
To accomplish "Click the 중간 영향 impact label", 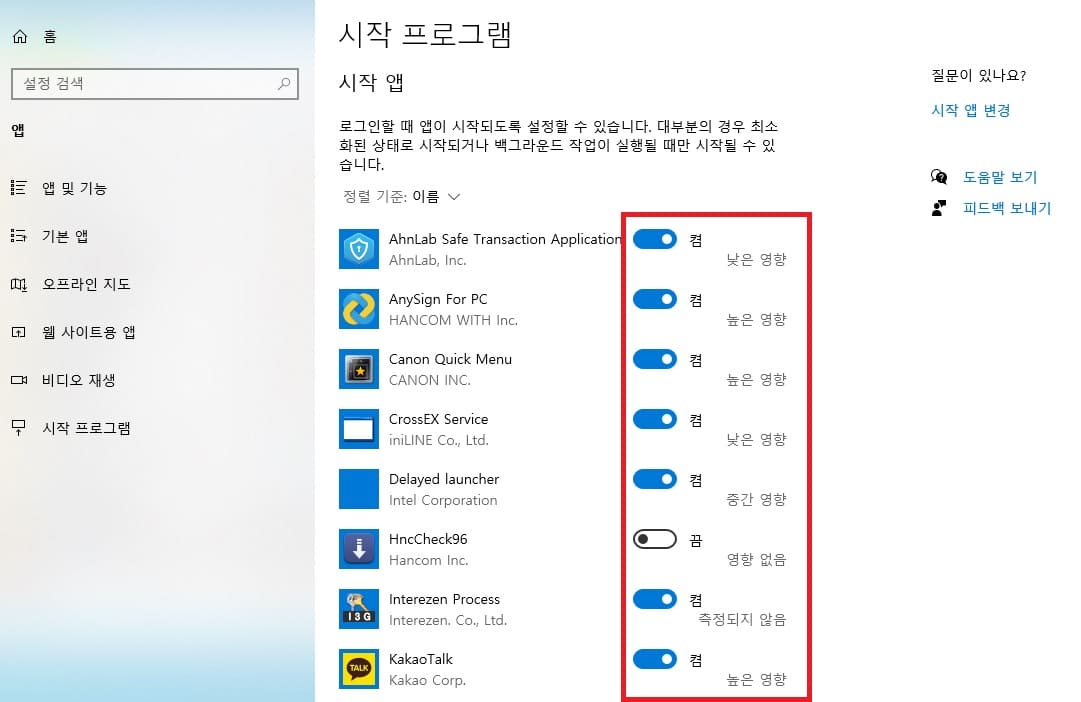I will point(756,499).
